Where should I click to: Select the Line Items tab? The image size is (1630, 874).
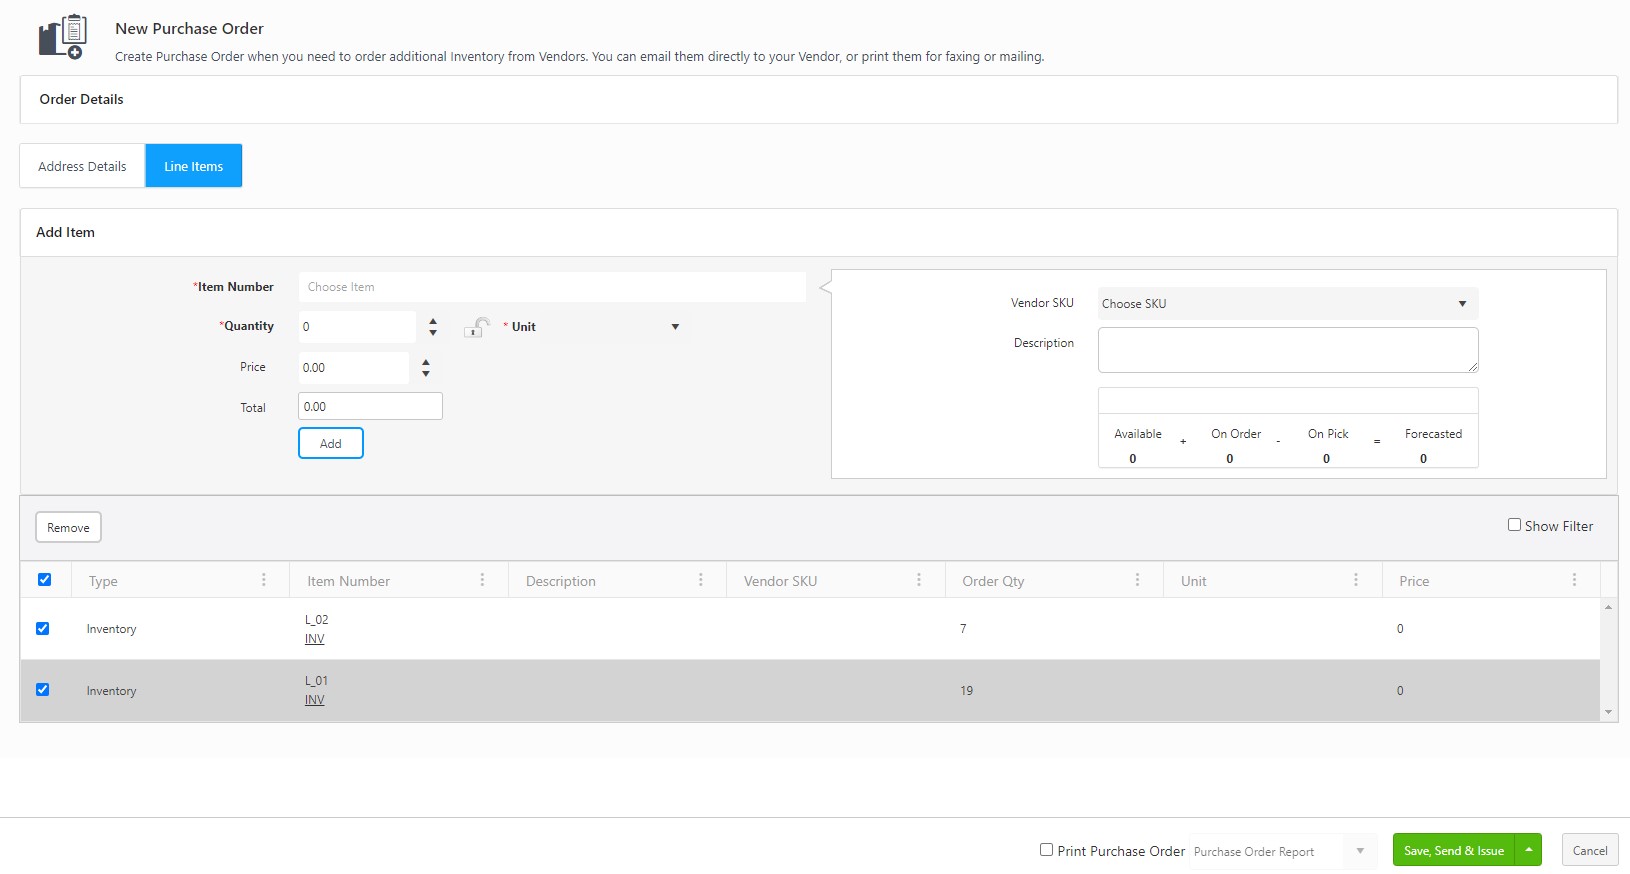194,166
